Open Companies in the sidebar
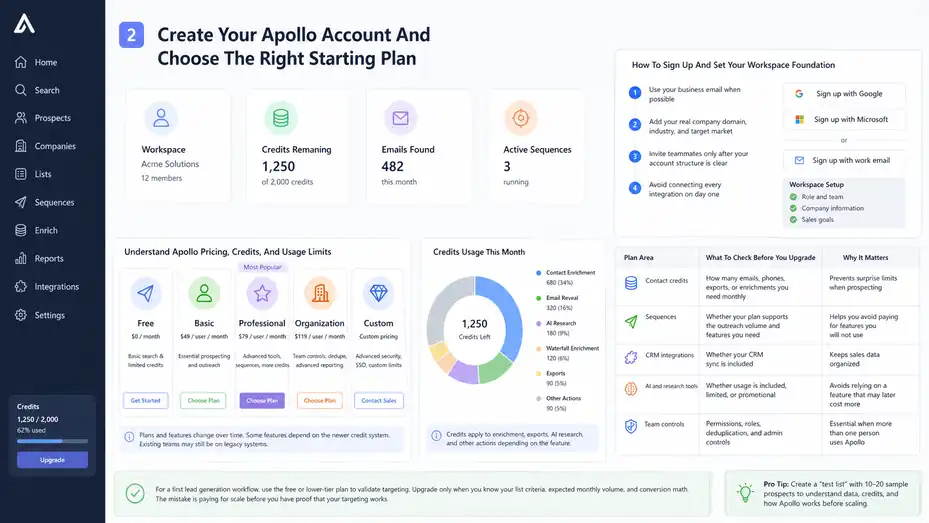This screenshot has height=523, width=929. [45, 146]
